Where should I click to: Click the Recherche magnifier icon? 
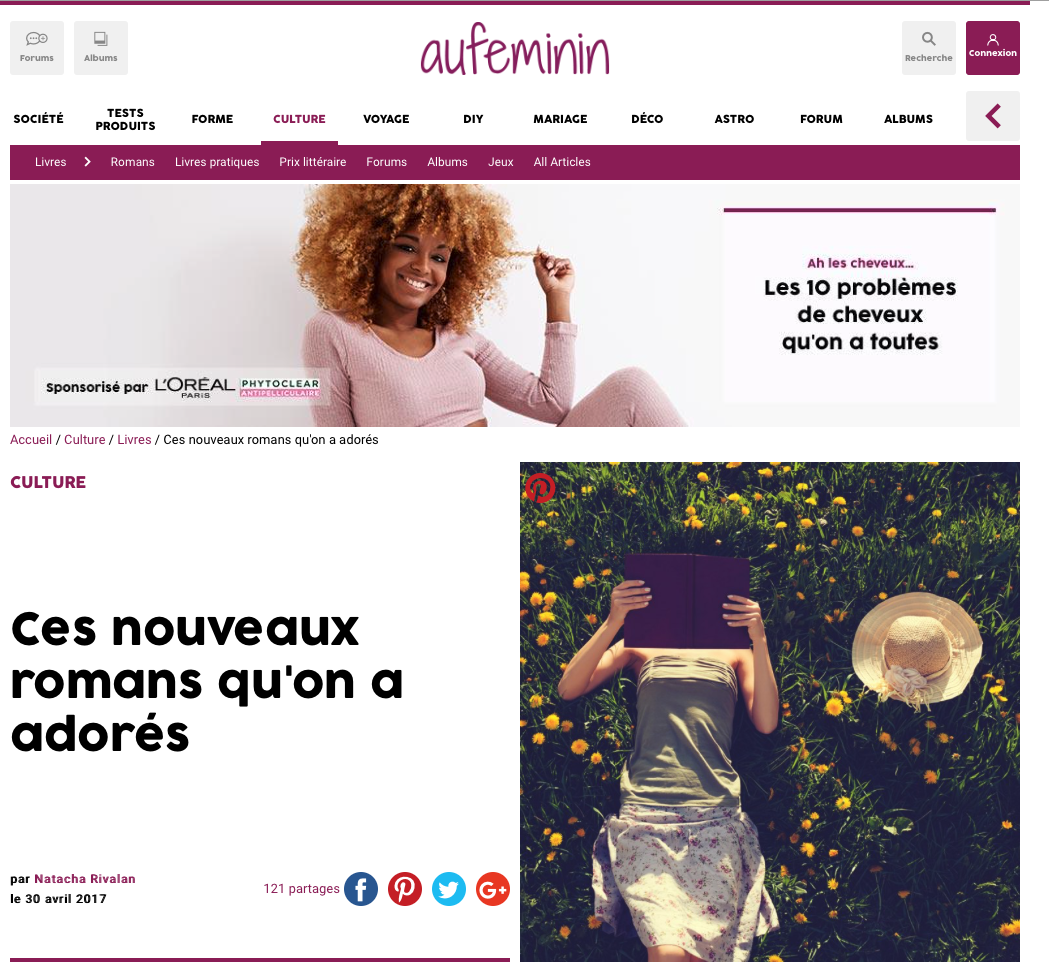point(929,39)
